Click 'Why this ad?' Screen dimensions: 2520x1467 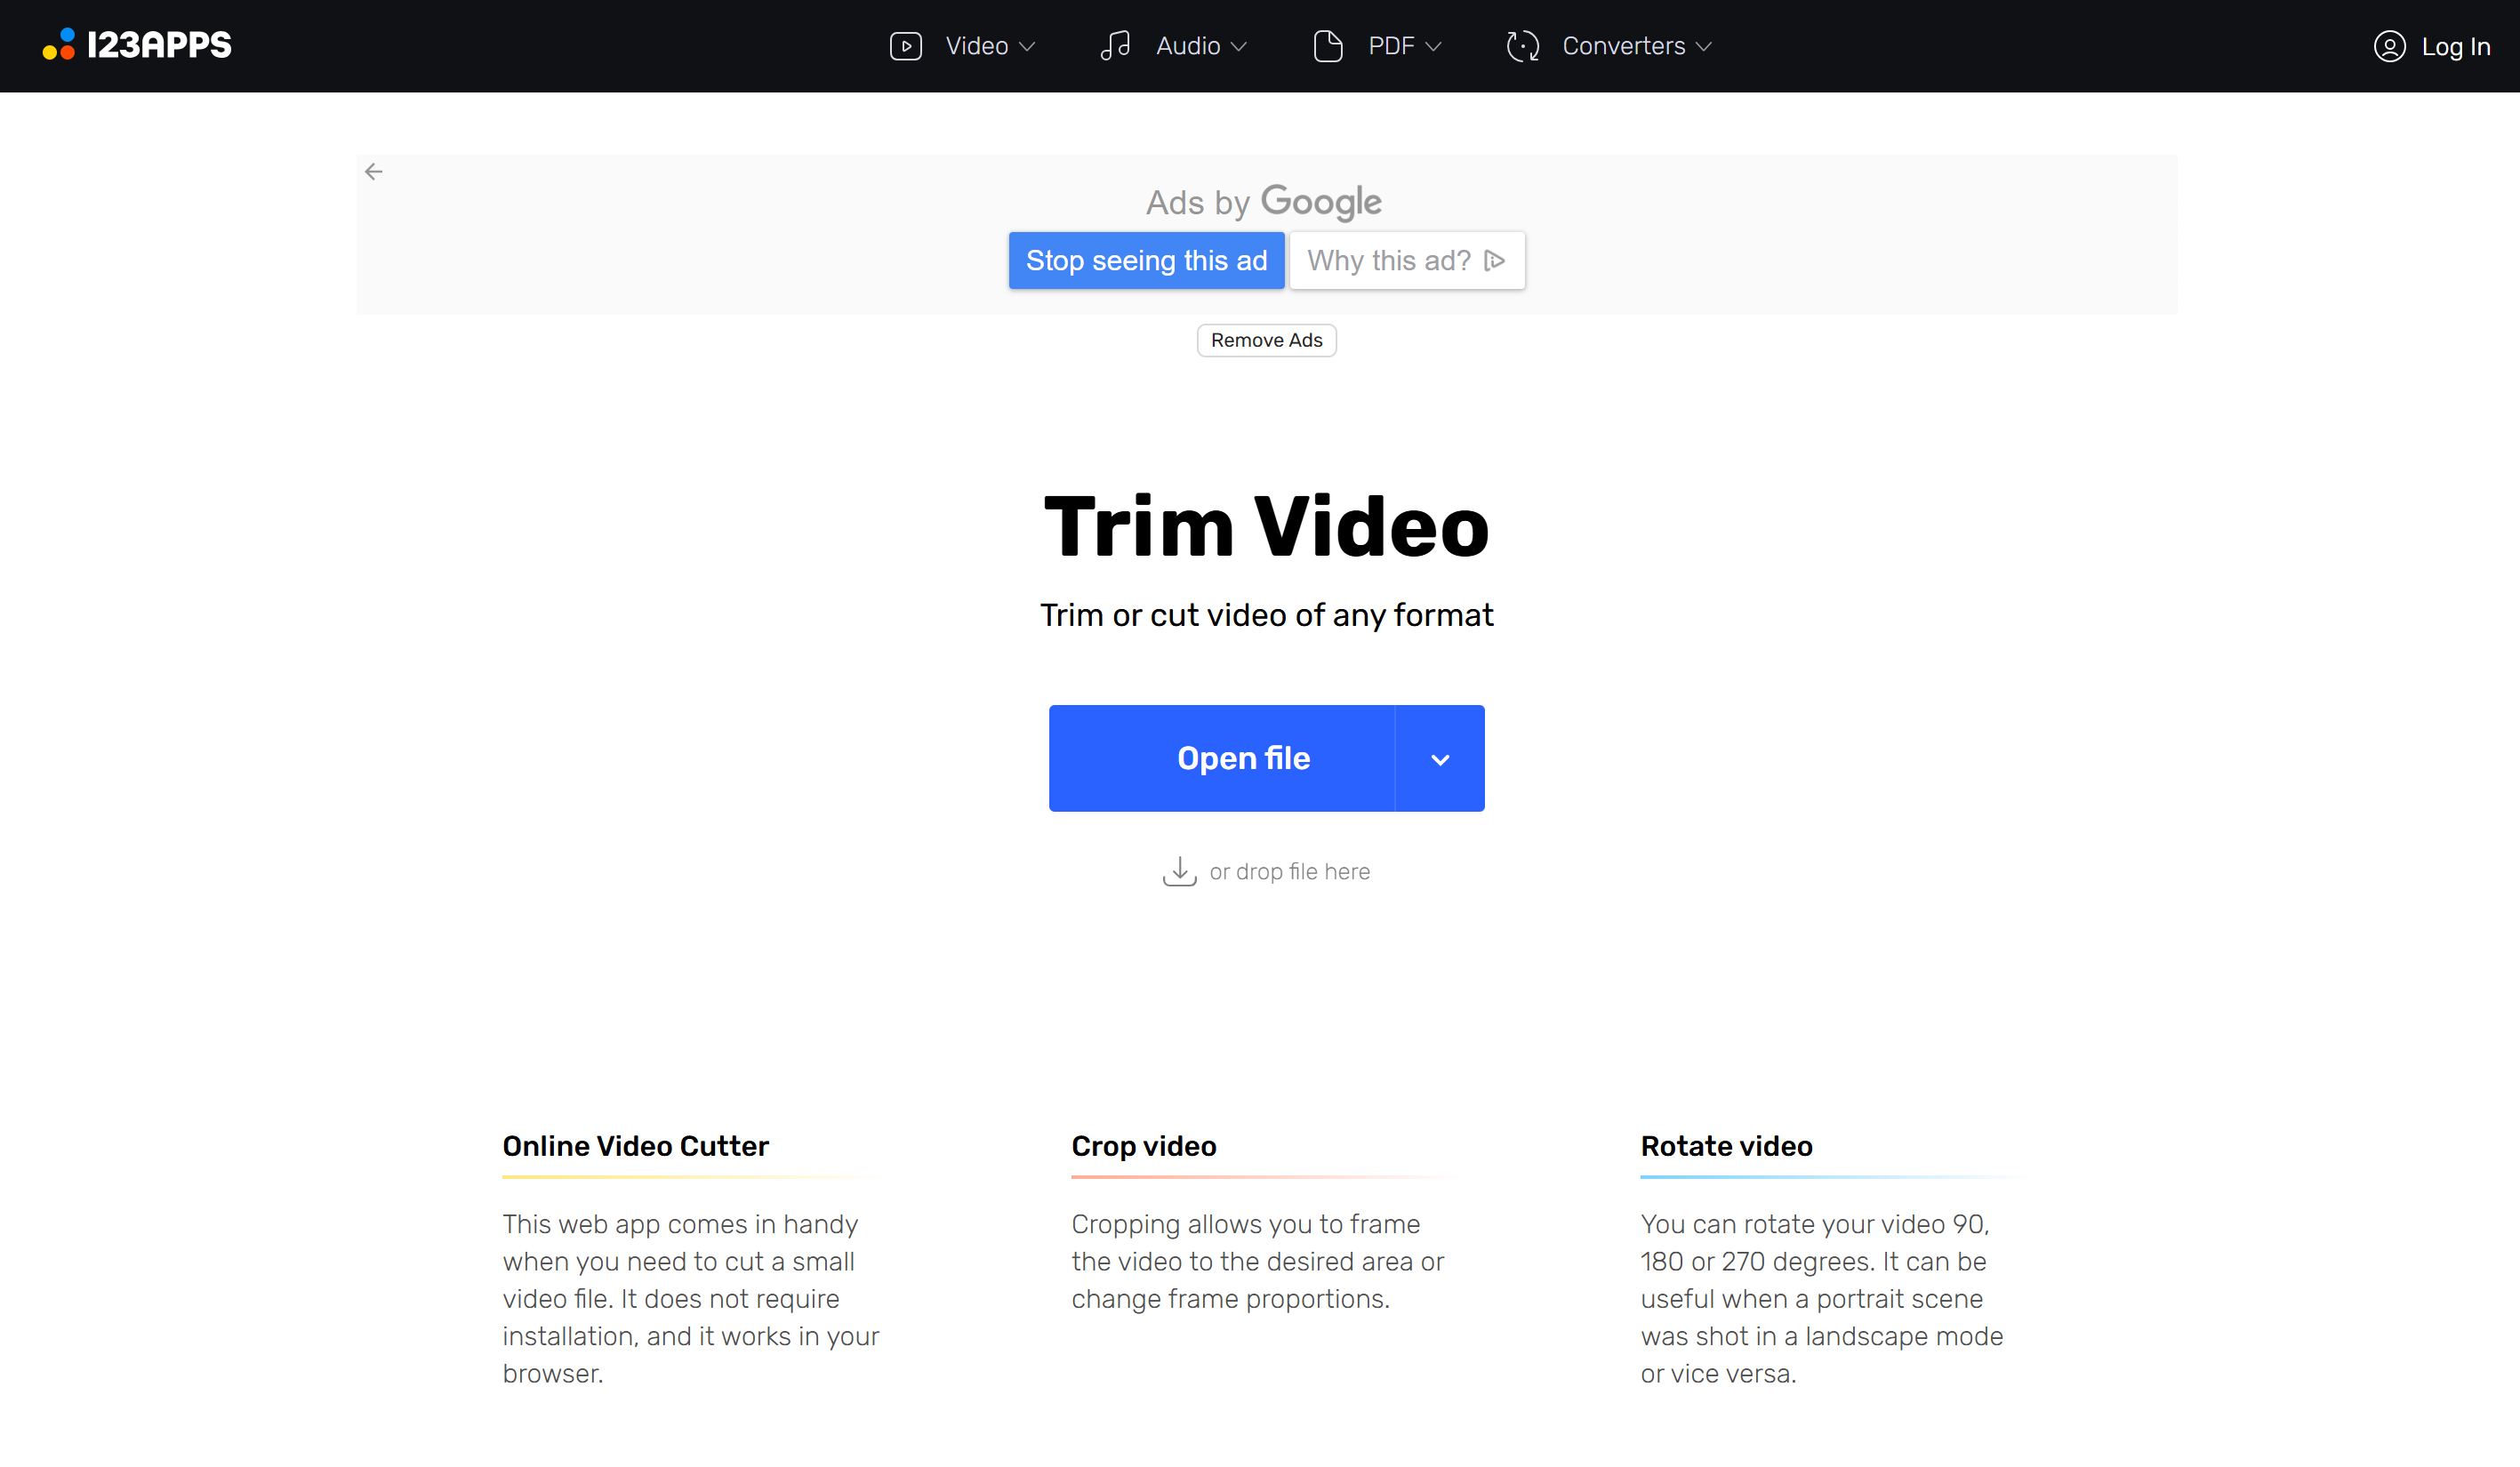pos(1390,260)
